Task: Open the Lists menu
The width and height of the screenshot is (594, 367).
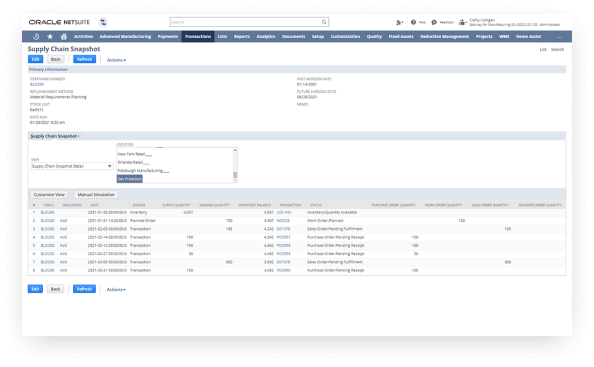Action: (222, 36)
